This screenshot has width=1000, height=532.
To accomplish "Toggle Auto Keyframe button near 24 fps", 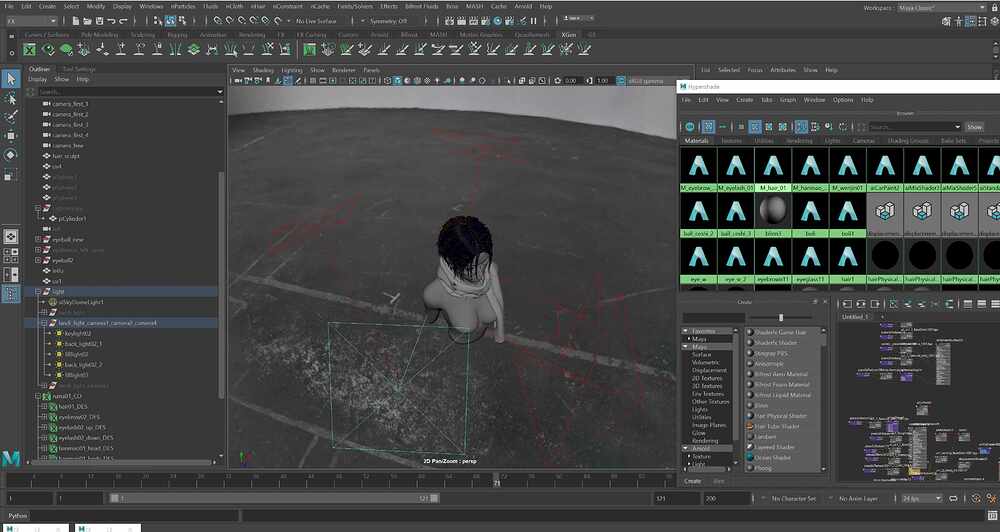I will click(x=976, y=498).
